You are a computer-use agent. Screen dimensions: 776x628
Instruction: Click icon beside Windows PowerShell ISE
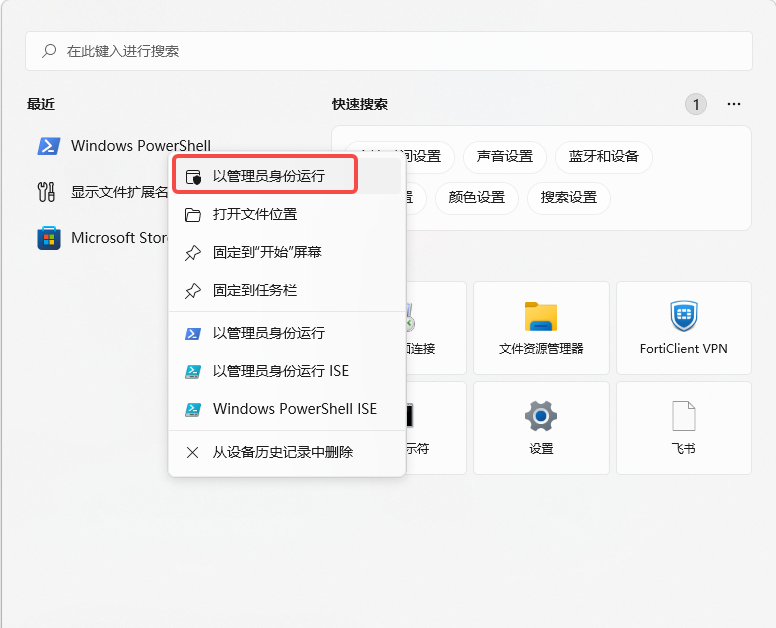pos(193,410)
